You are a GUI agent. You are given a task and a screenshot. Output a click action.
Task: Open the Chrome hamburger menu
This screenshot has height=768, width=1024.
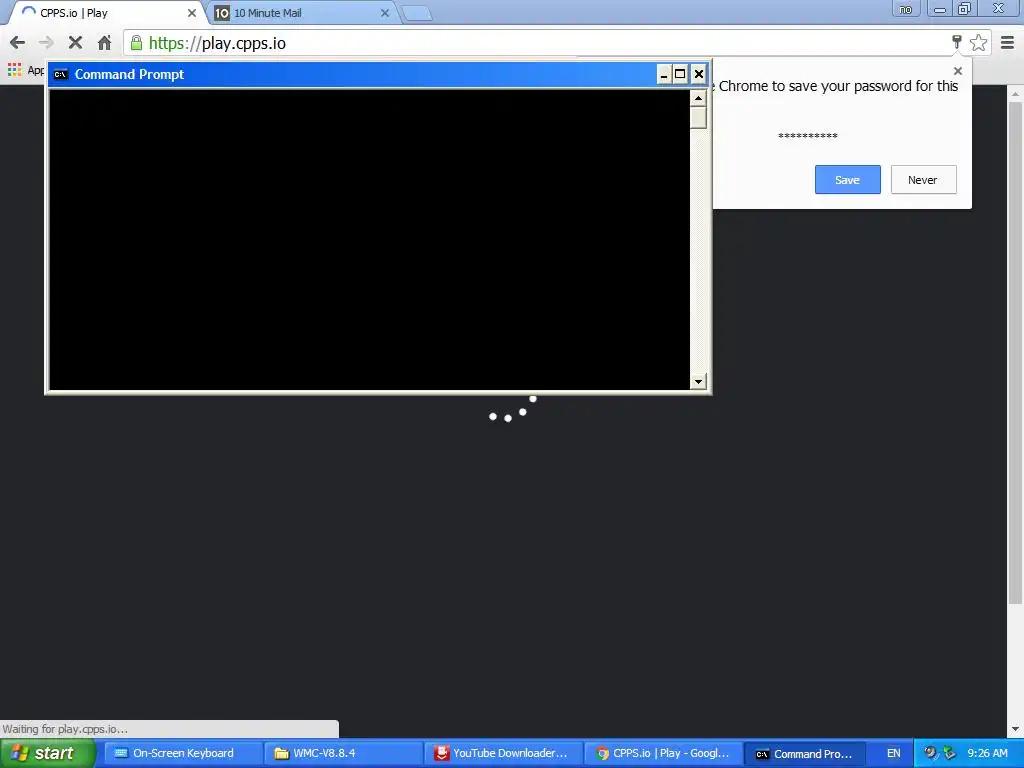[1008, 43]
